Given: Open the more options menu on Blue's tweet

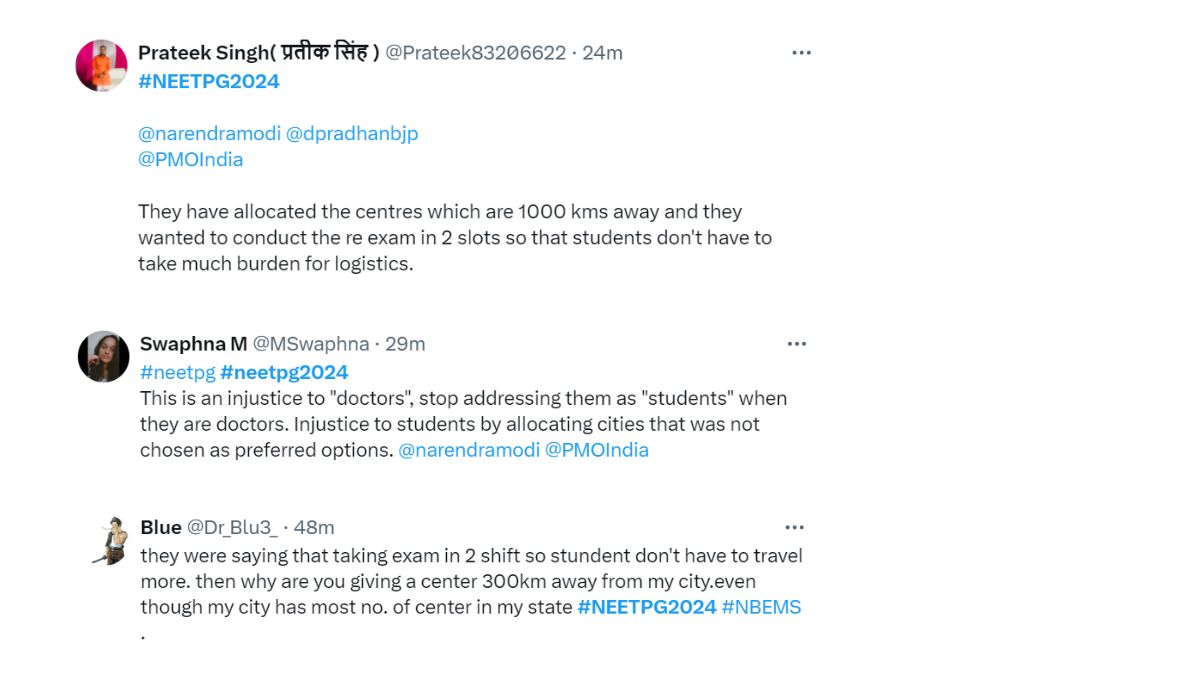Looking at the screenshot, I should (794, 526).
